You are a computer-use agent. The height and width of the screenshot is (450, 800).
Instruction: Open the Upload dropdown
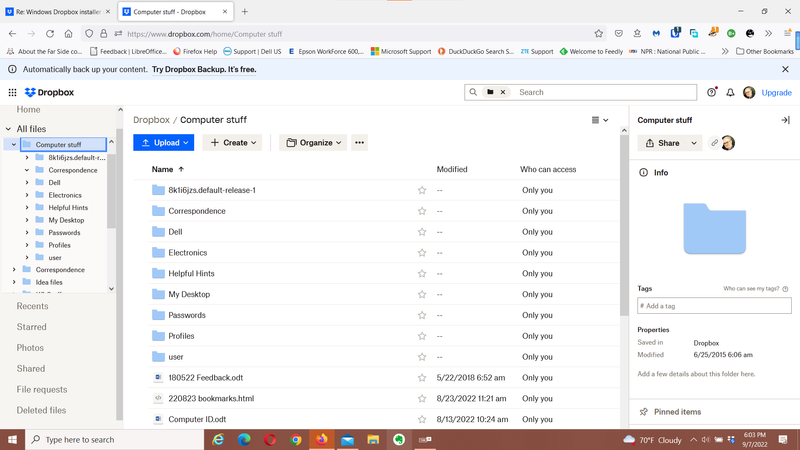[x=163, y=143]
